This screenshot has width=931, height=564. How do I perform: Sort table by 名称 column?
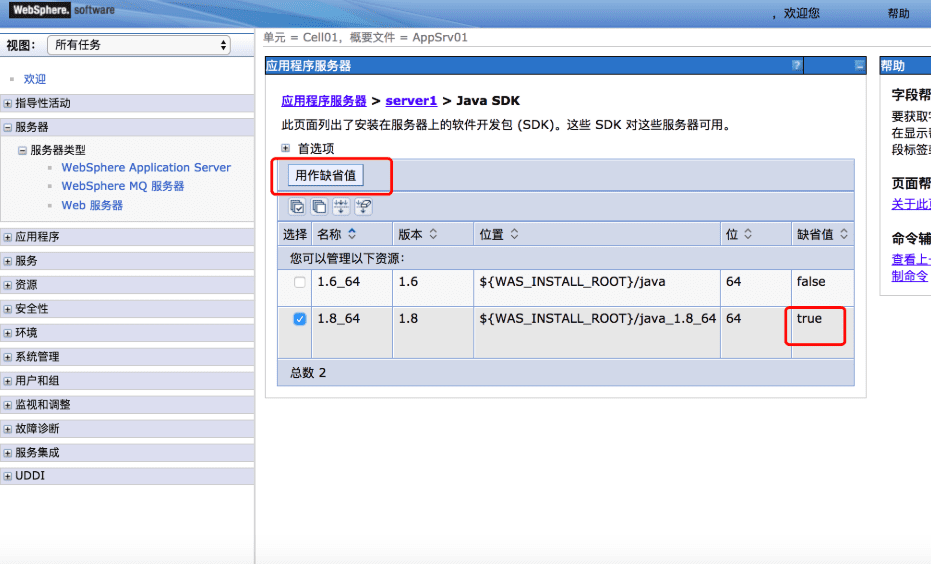pyautogui.click(x=352, y=234)
